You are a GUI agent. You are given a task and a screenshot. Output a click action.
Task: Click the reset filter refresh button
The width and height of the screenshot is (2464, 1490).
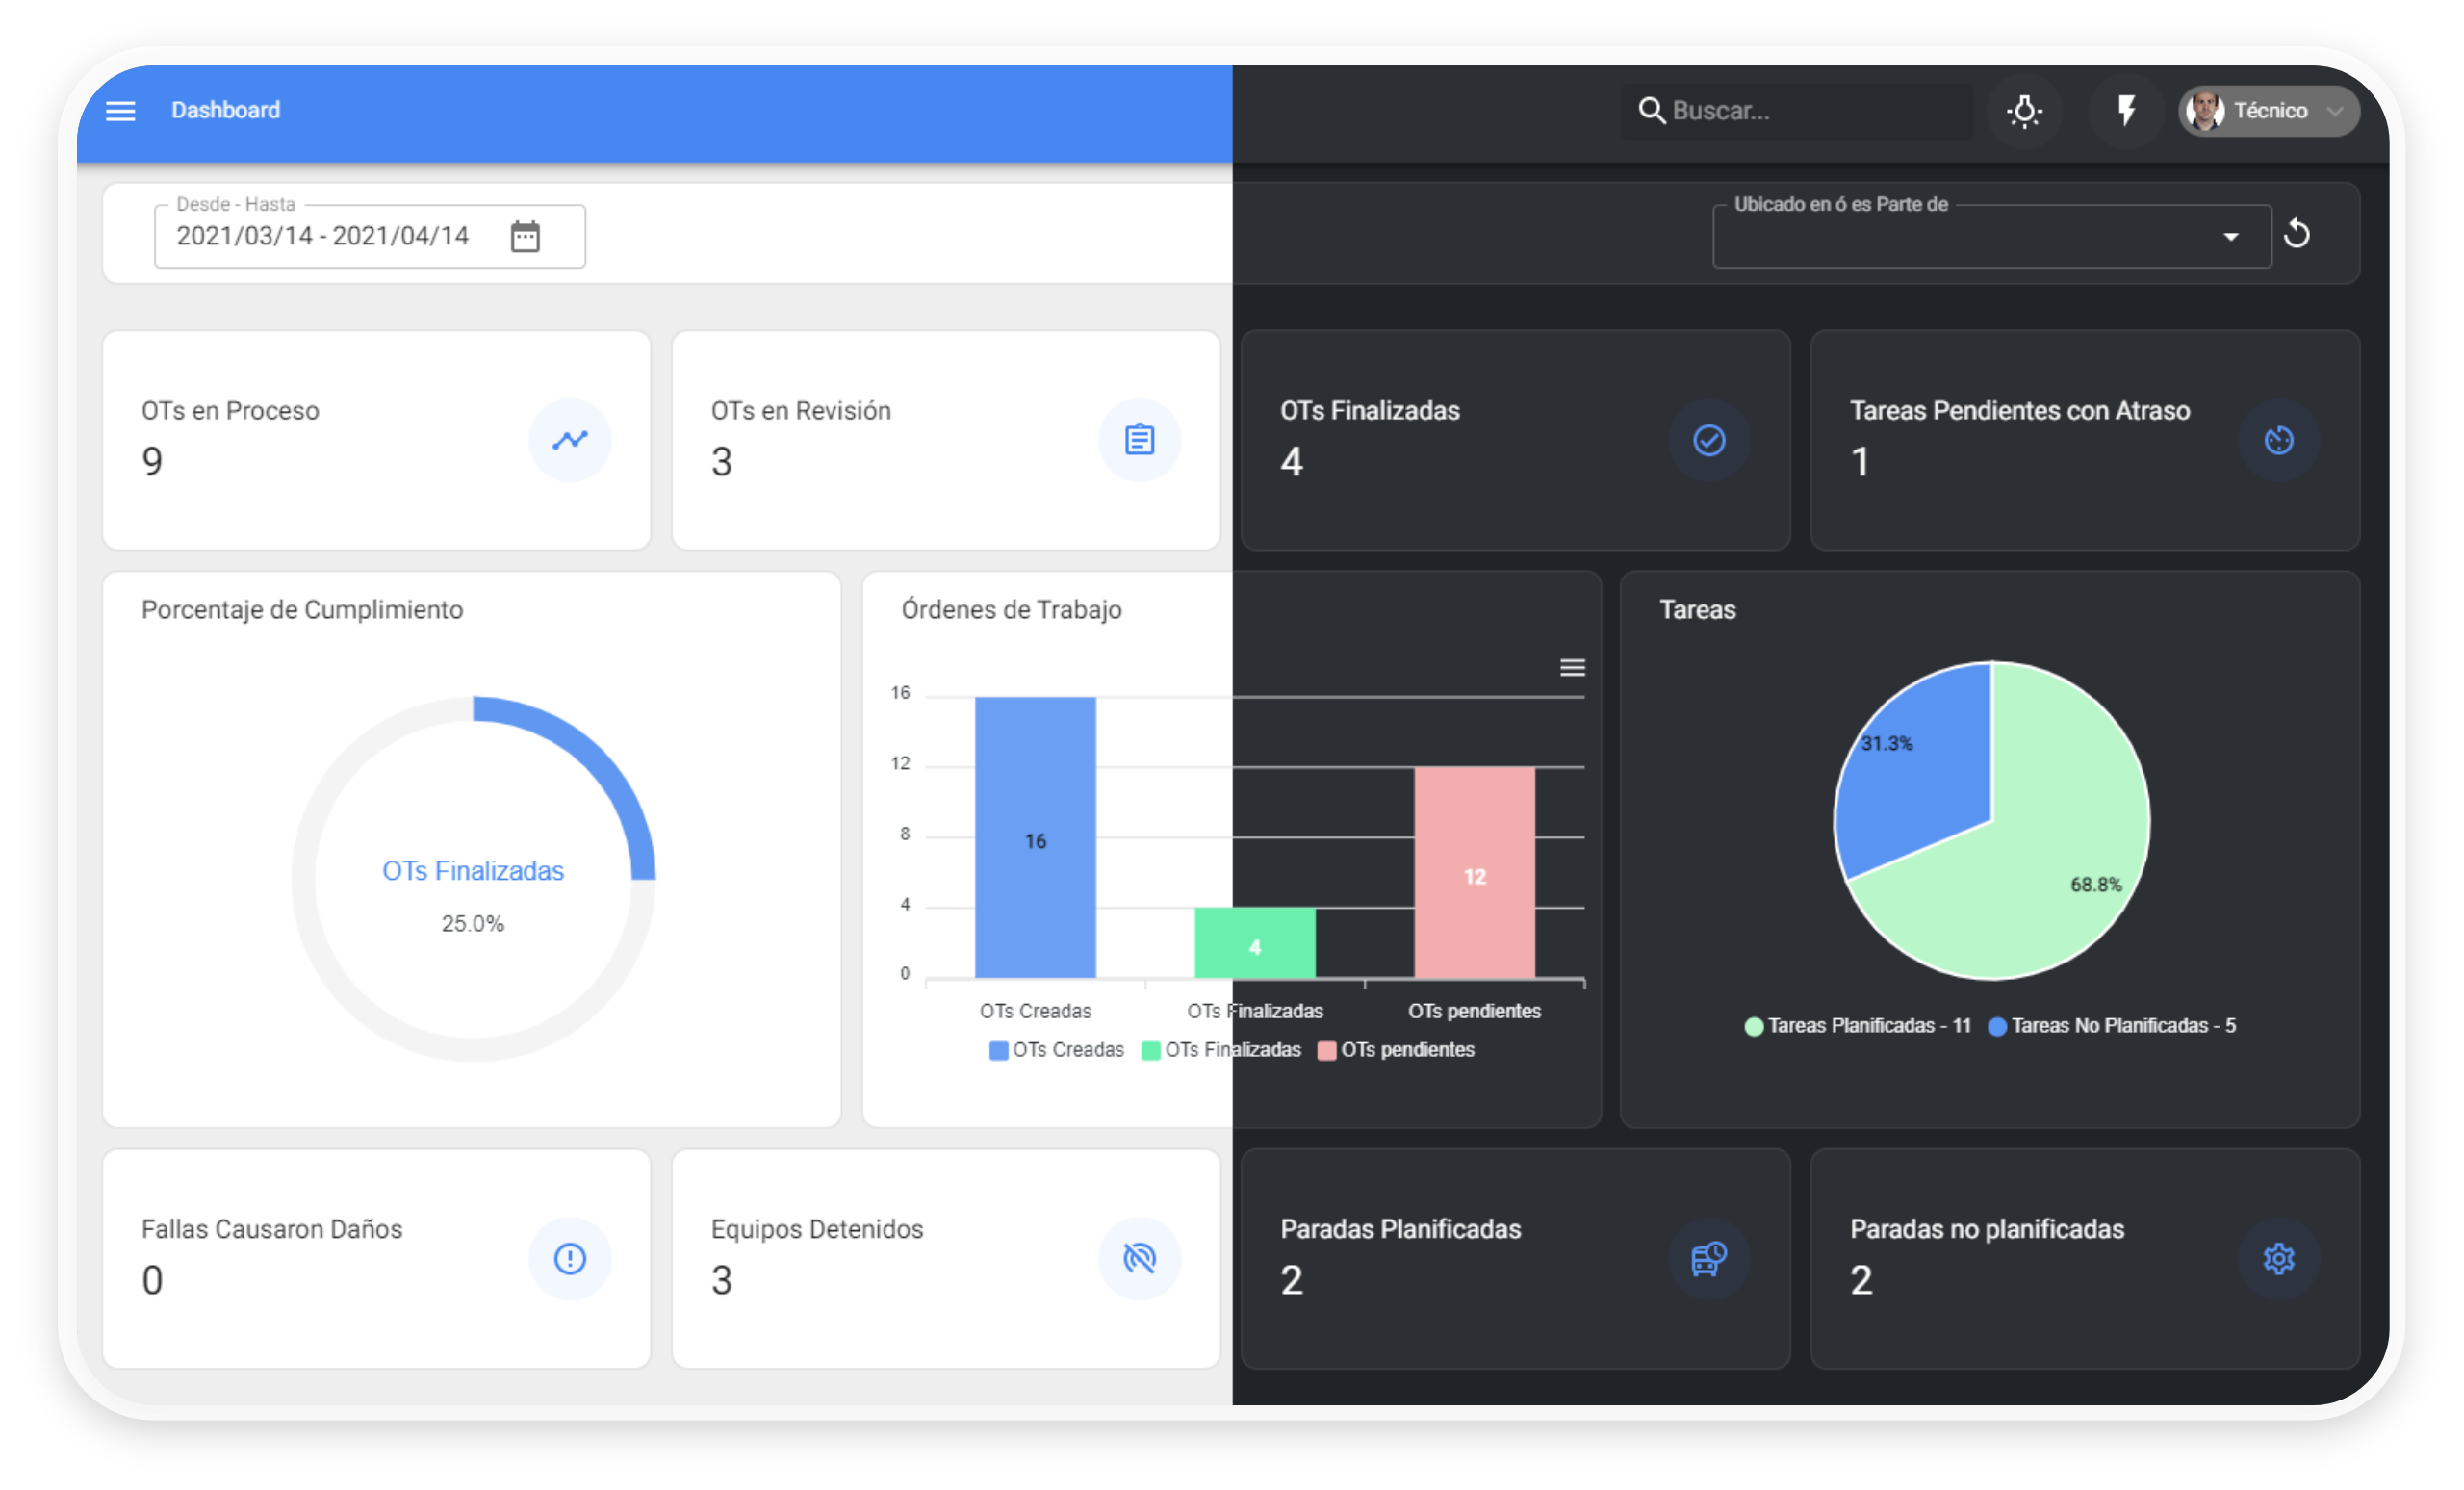tap(2297, 234)
